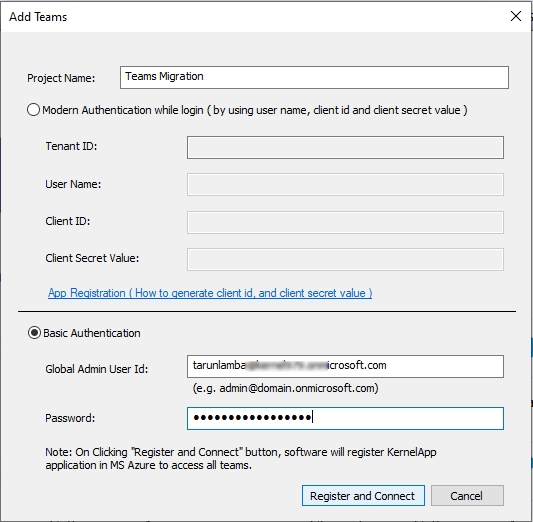Click the User Name field
This screenshot has width=533, height=522.
click(x=345, y=185)
